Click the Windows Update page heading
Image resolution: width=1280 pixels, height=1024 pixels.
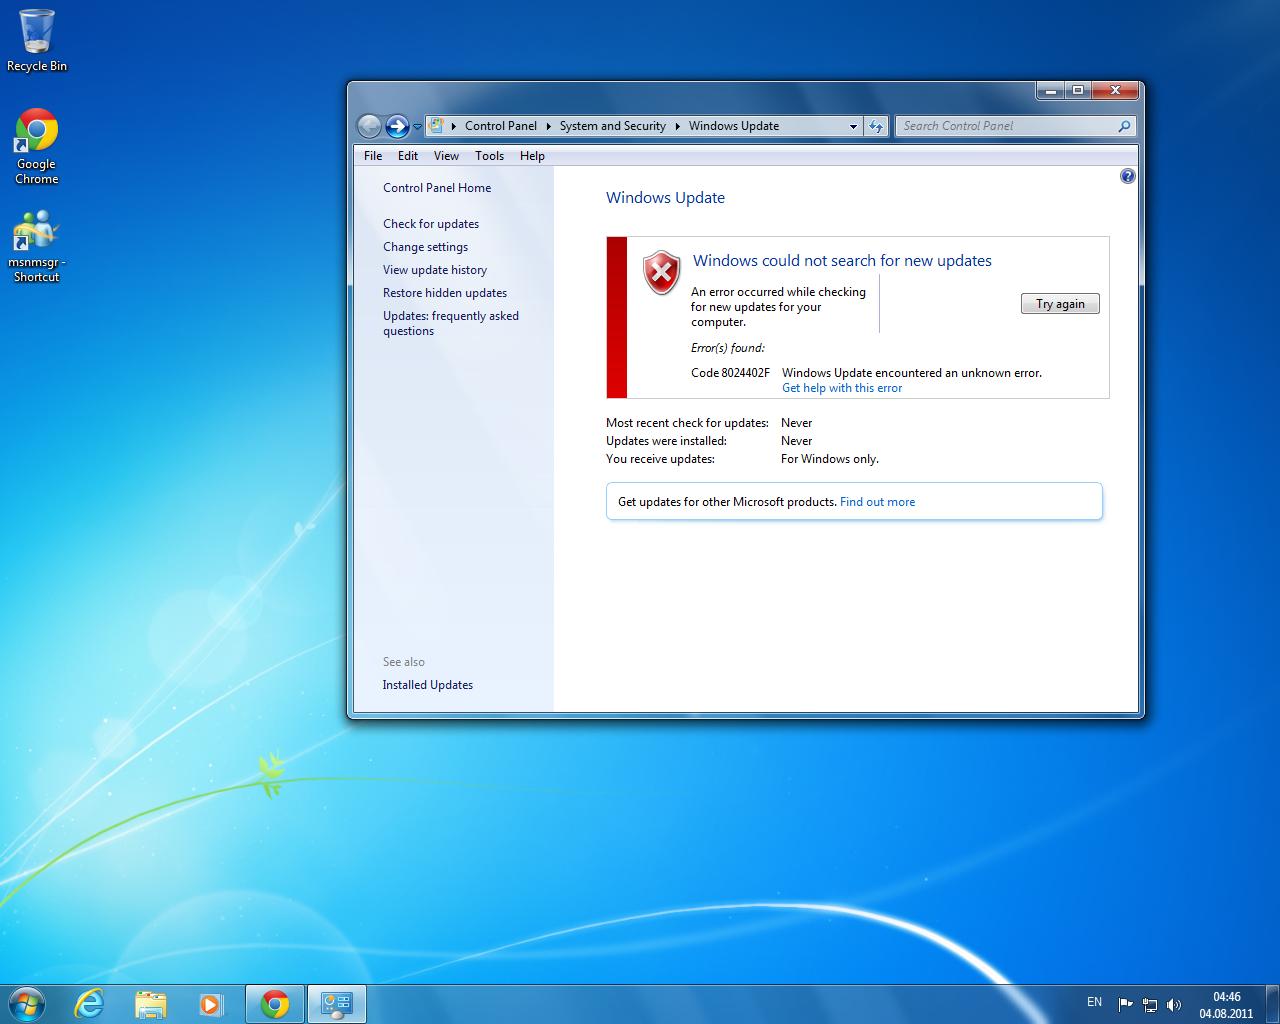pos(665,198)
